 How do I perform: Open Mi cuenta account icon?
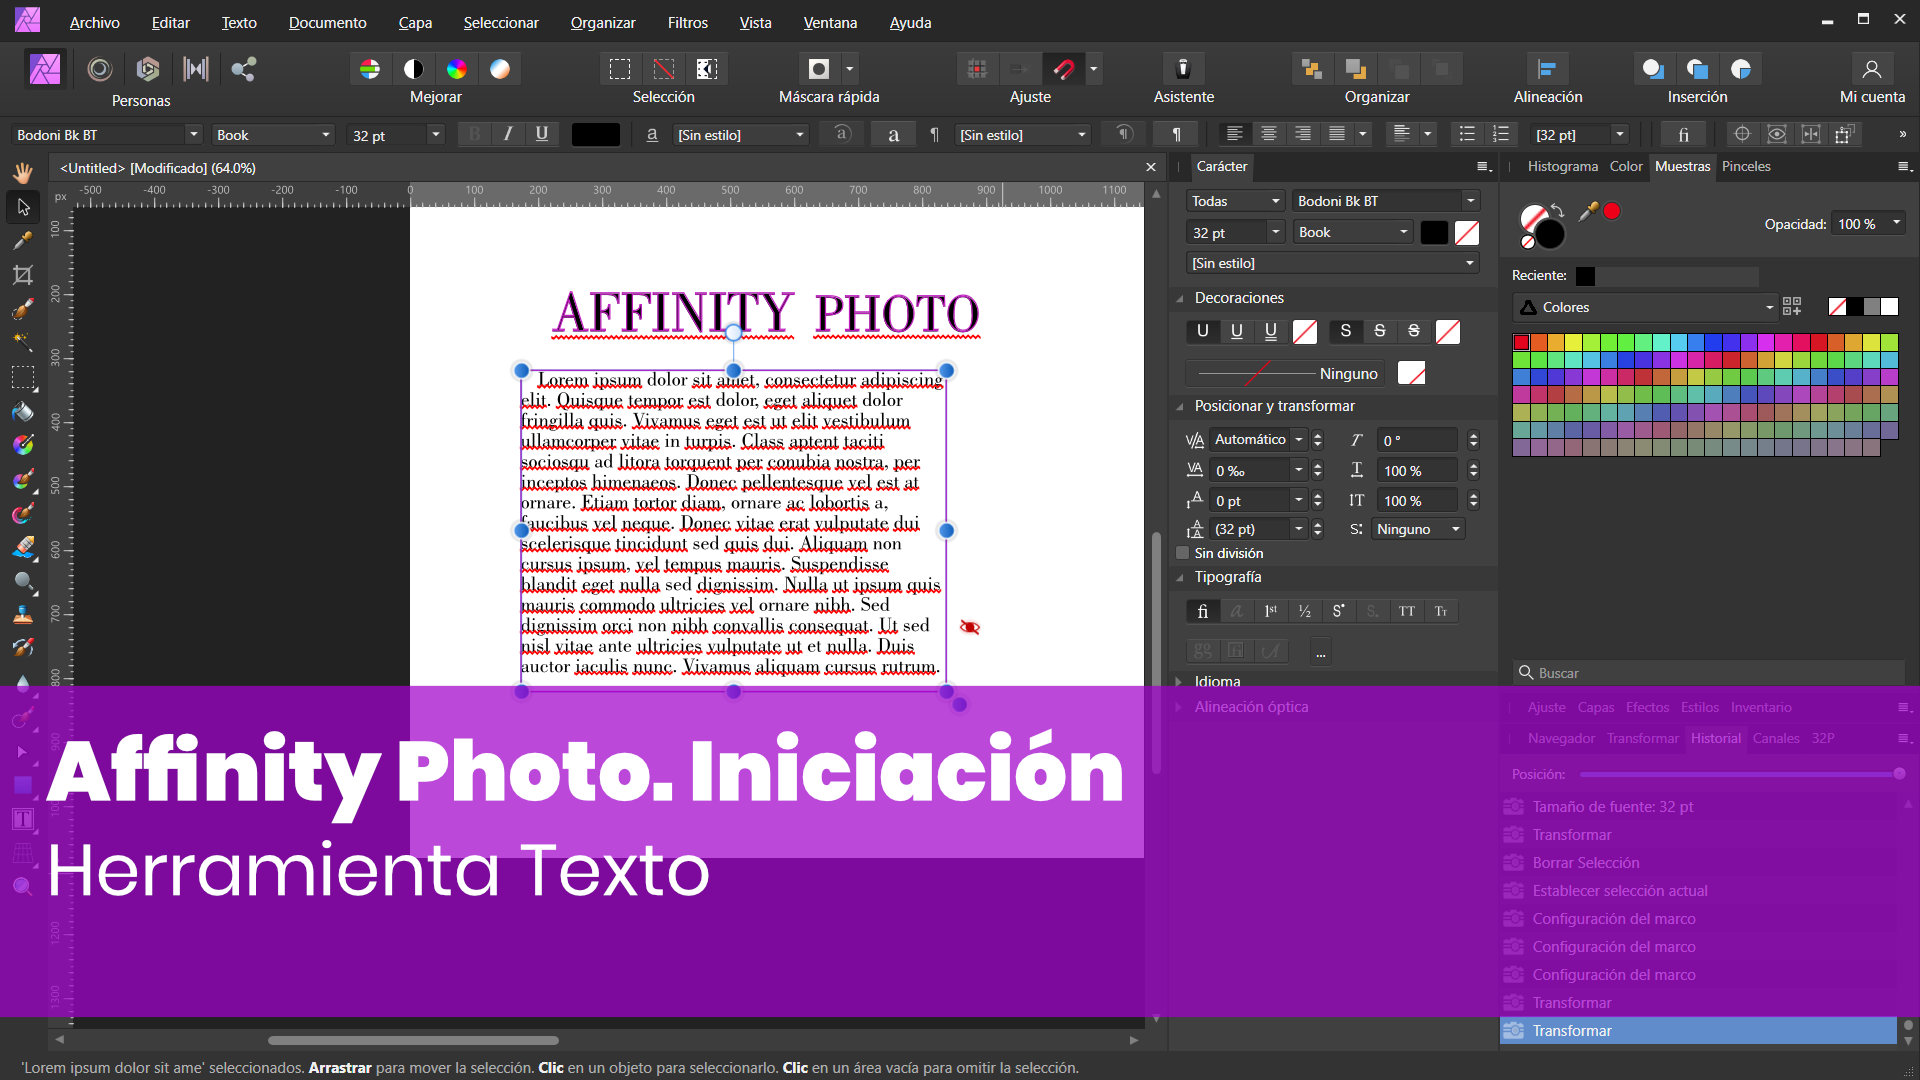[1872, 69]
